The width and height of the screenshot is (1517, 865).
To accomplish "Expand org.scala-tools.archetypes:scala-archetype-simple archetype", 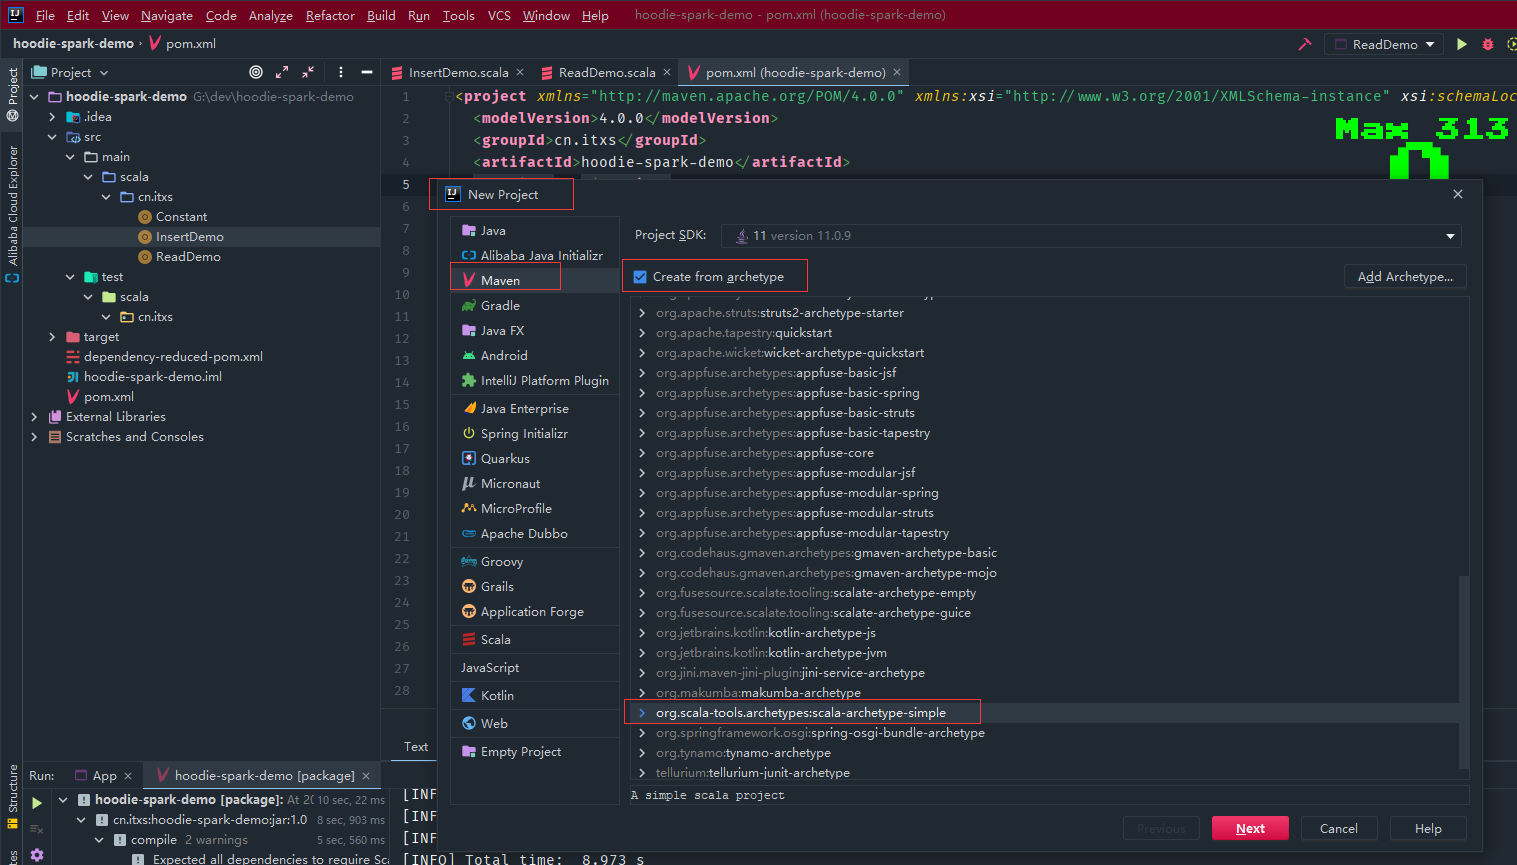I will pyautogui.click(x=642, y=713).
